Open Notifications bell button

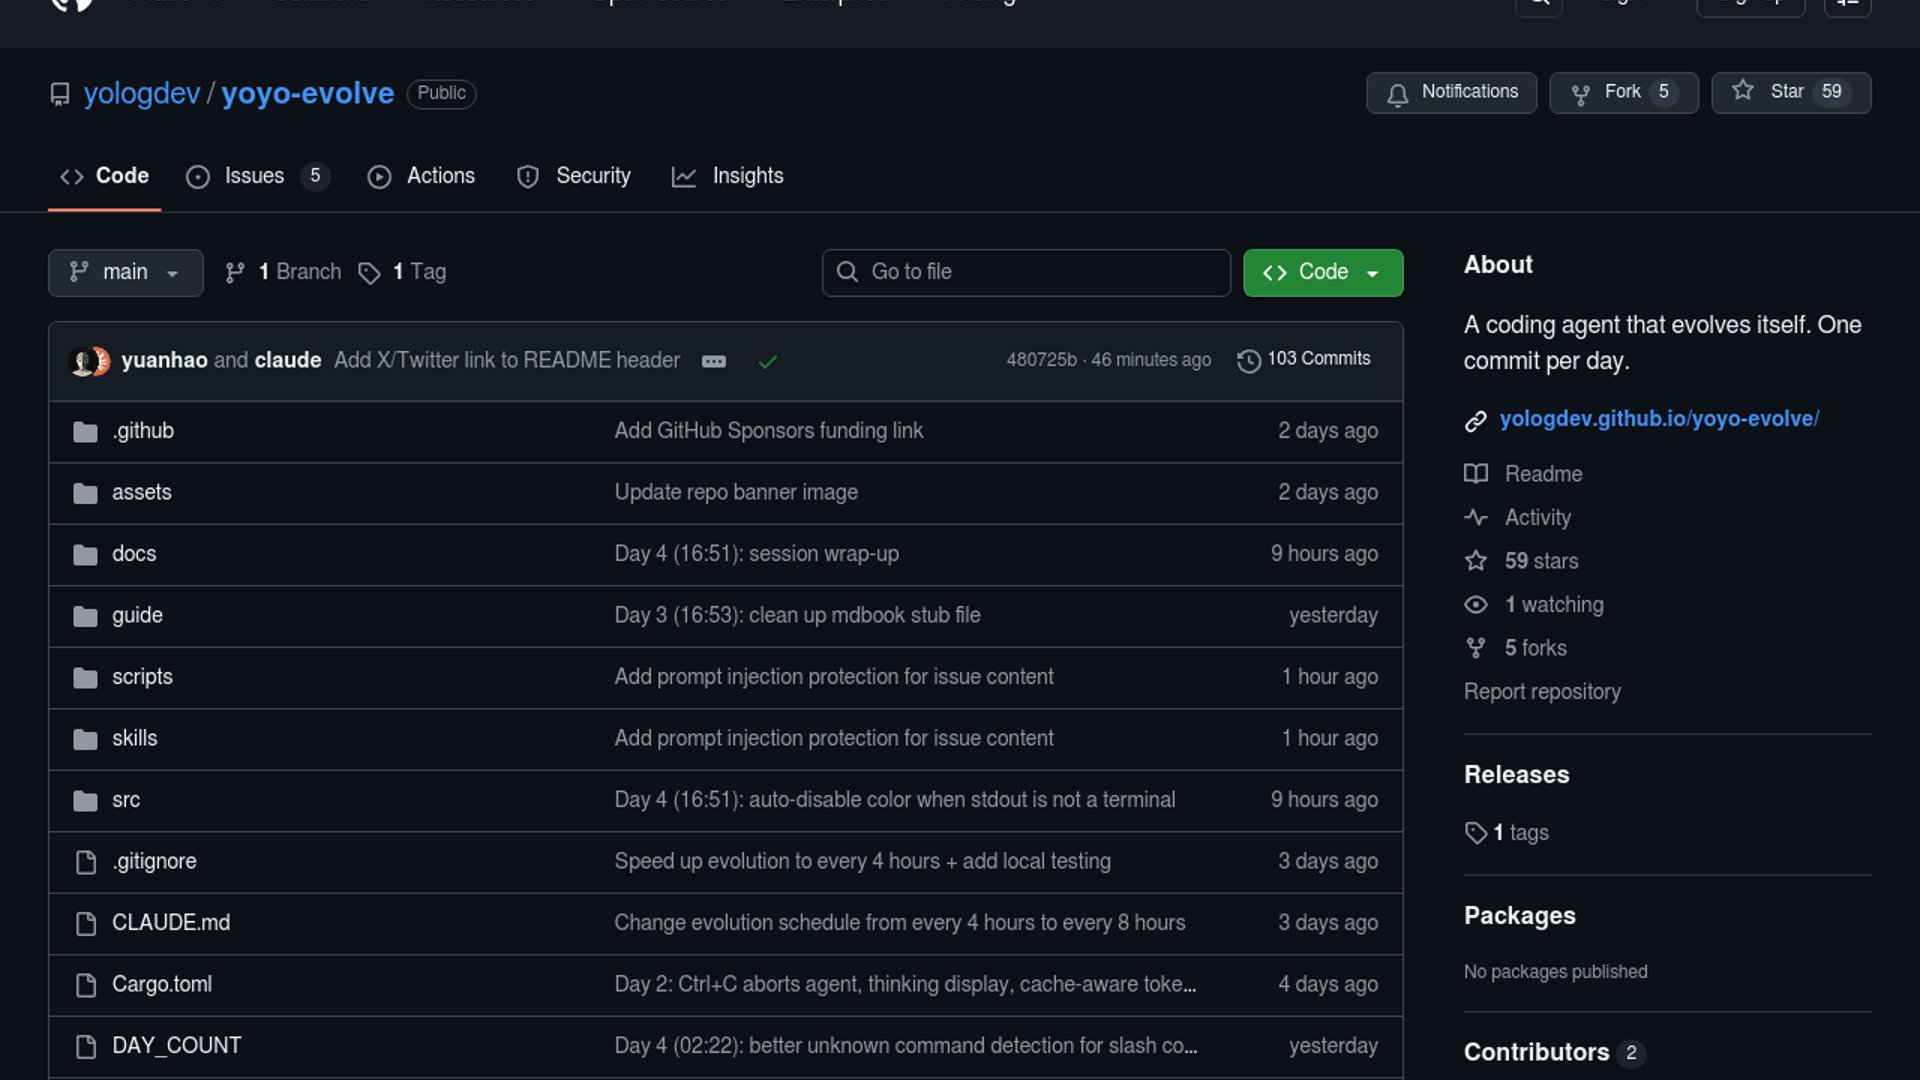(1451, 92)
